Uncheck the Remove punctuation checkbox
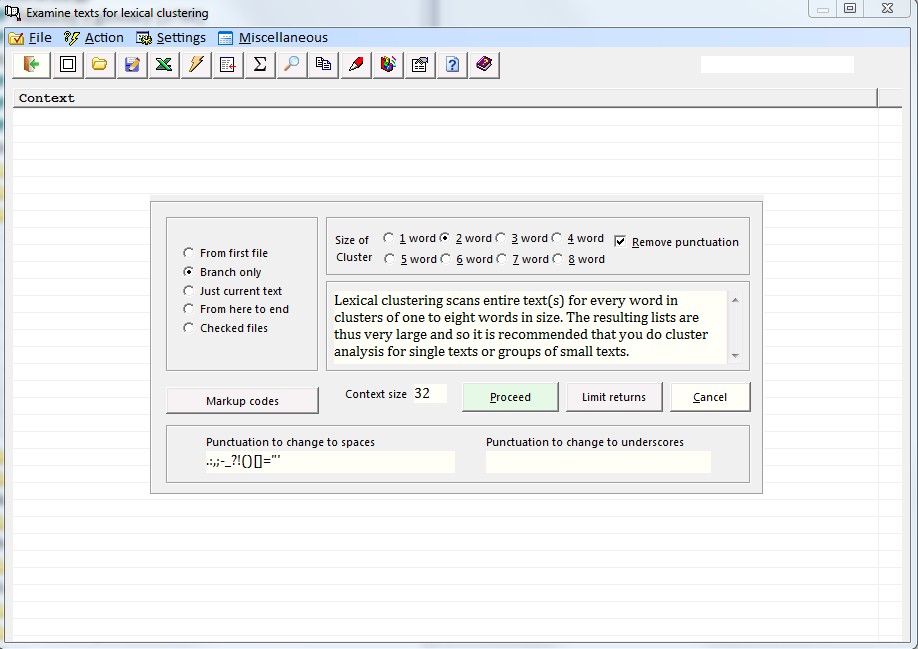Screen dimensions: 918x649 [620, 242]
